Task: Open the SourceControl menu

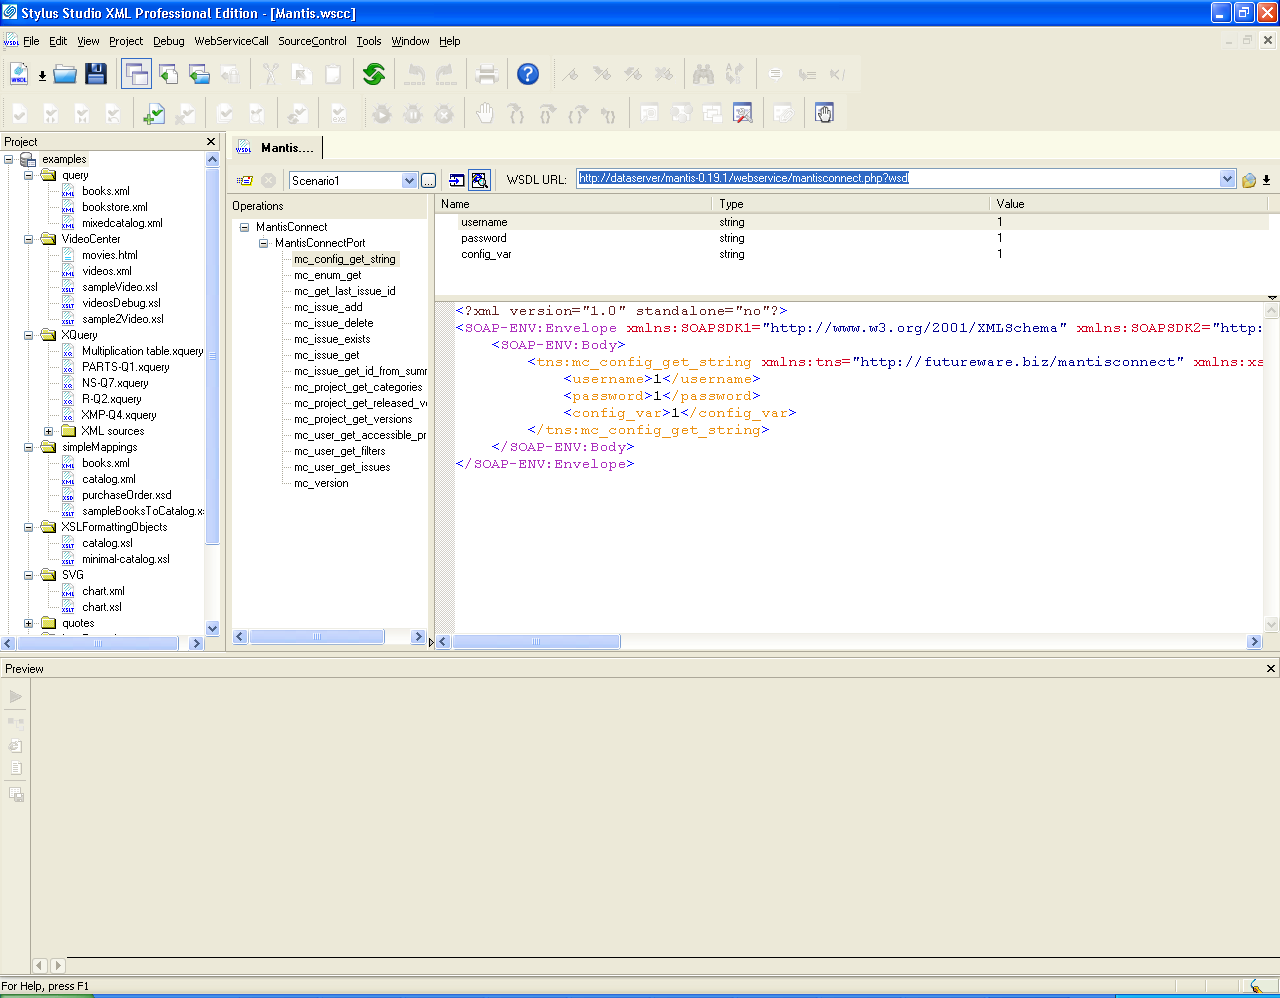Action: [312, 41]
